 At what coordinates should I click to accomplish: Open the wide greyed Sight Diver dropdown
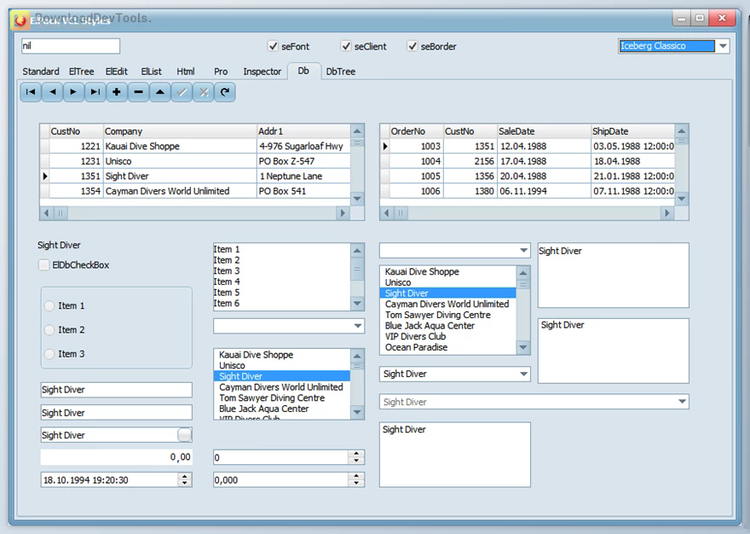pos(682,401)
